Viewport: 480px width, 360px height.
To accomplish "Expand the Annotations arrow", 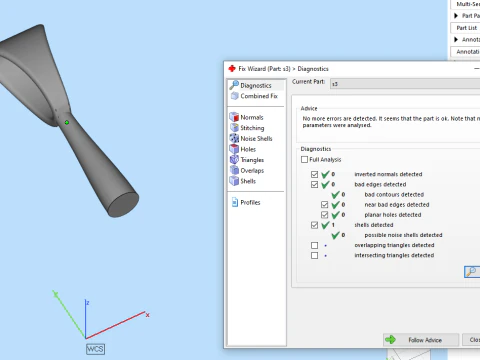I will click(456, 39).
